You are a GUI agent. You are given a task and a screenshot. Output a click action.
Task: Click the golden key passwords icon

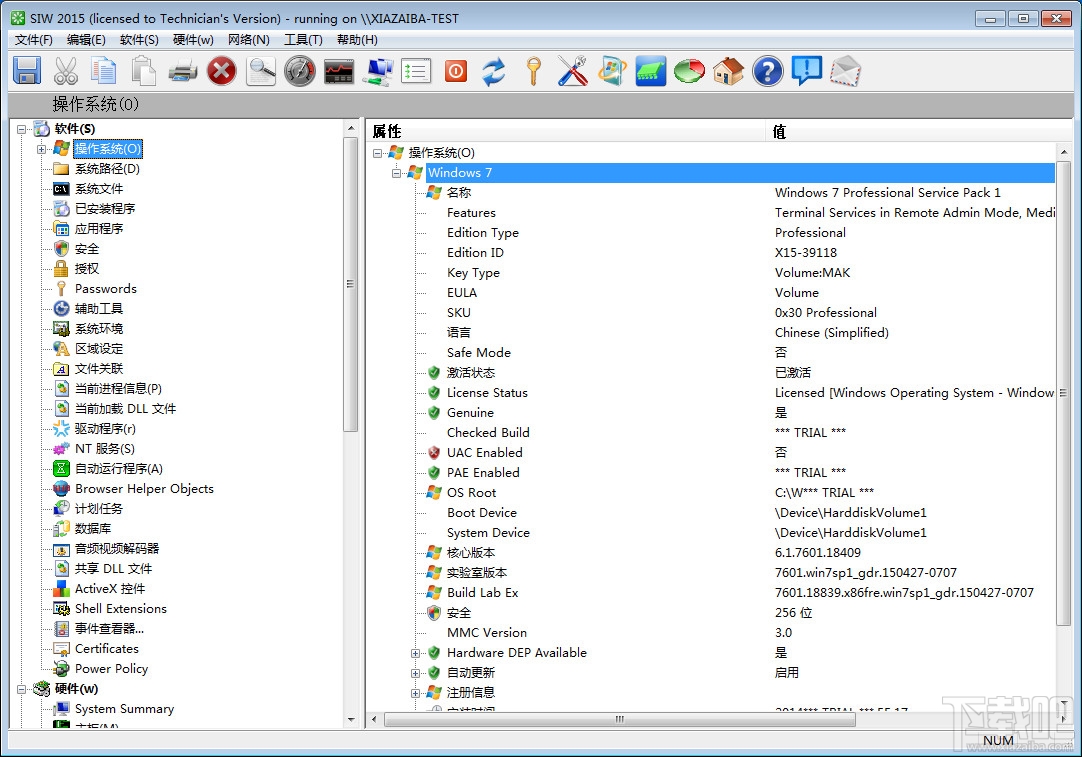coord(533,71)
